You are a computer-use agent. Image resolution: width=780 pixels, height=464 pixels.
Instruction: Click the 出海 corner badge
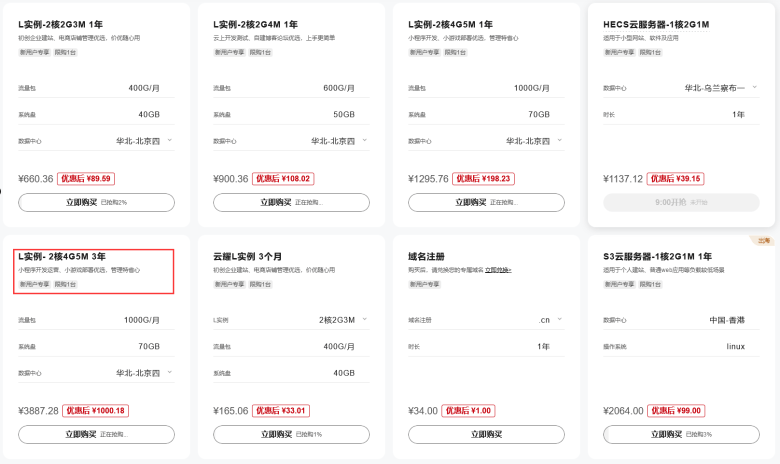pos(764,241)
